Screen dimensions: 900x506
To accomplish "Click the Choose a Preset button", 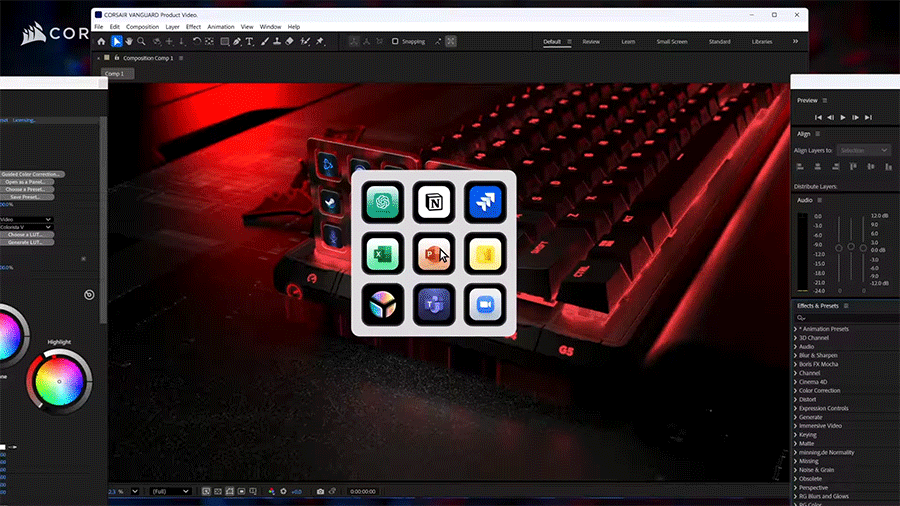I will click(x=27, y=188).
